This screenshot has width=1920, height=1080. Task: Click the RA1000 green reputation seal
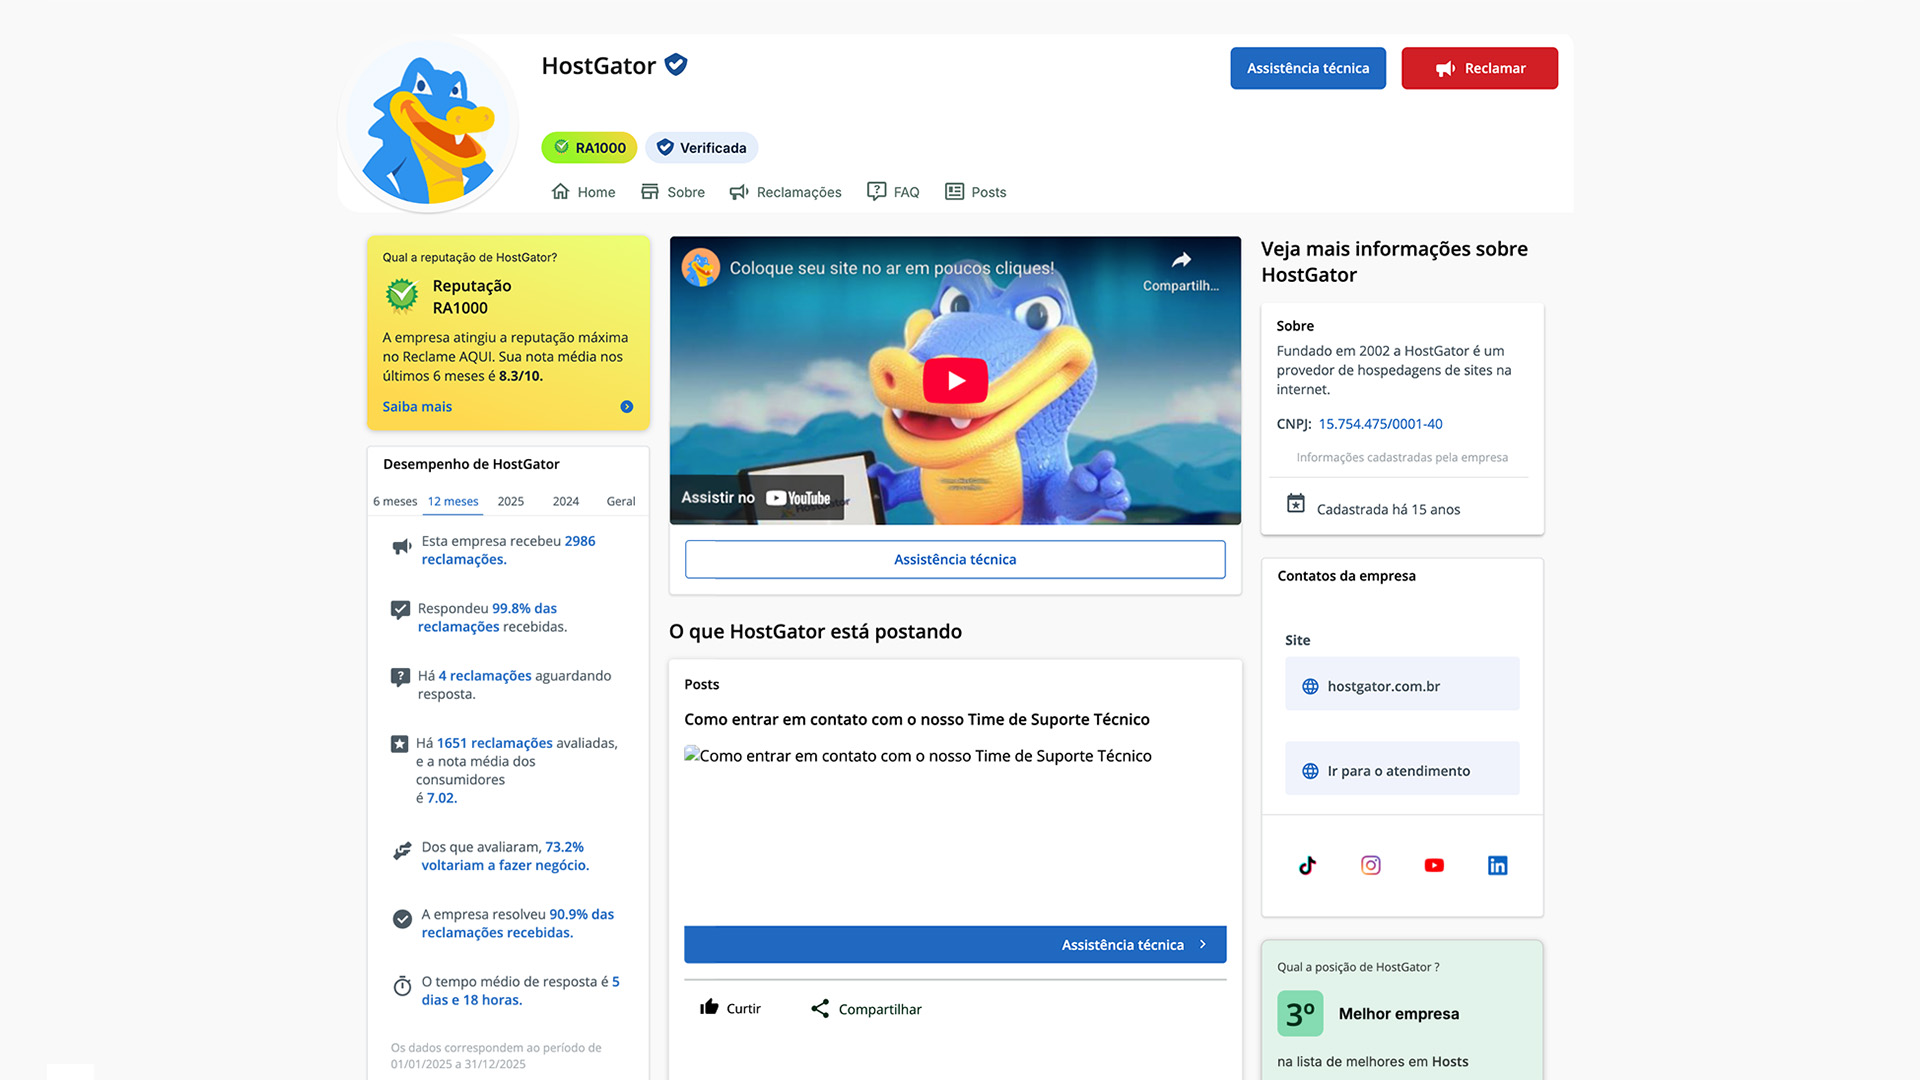588,147
